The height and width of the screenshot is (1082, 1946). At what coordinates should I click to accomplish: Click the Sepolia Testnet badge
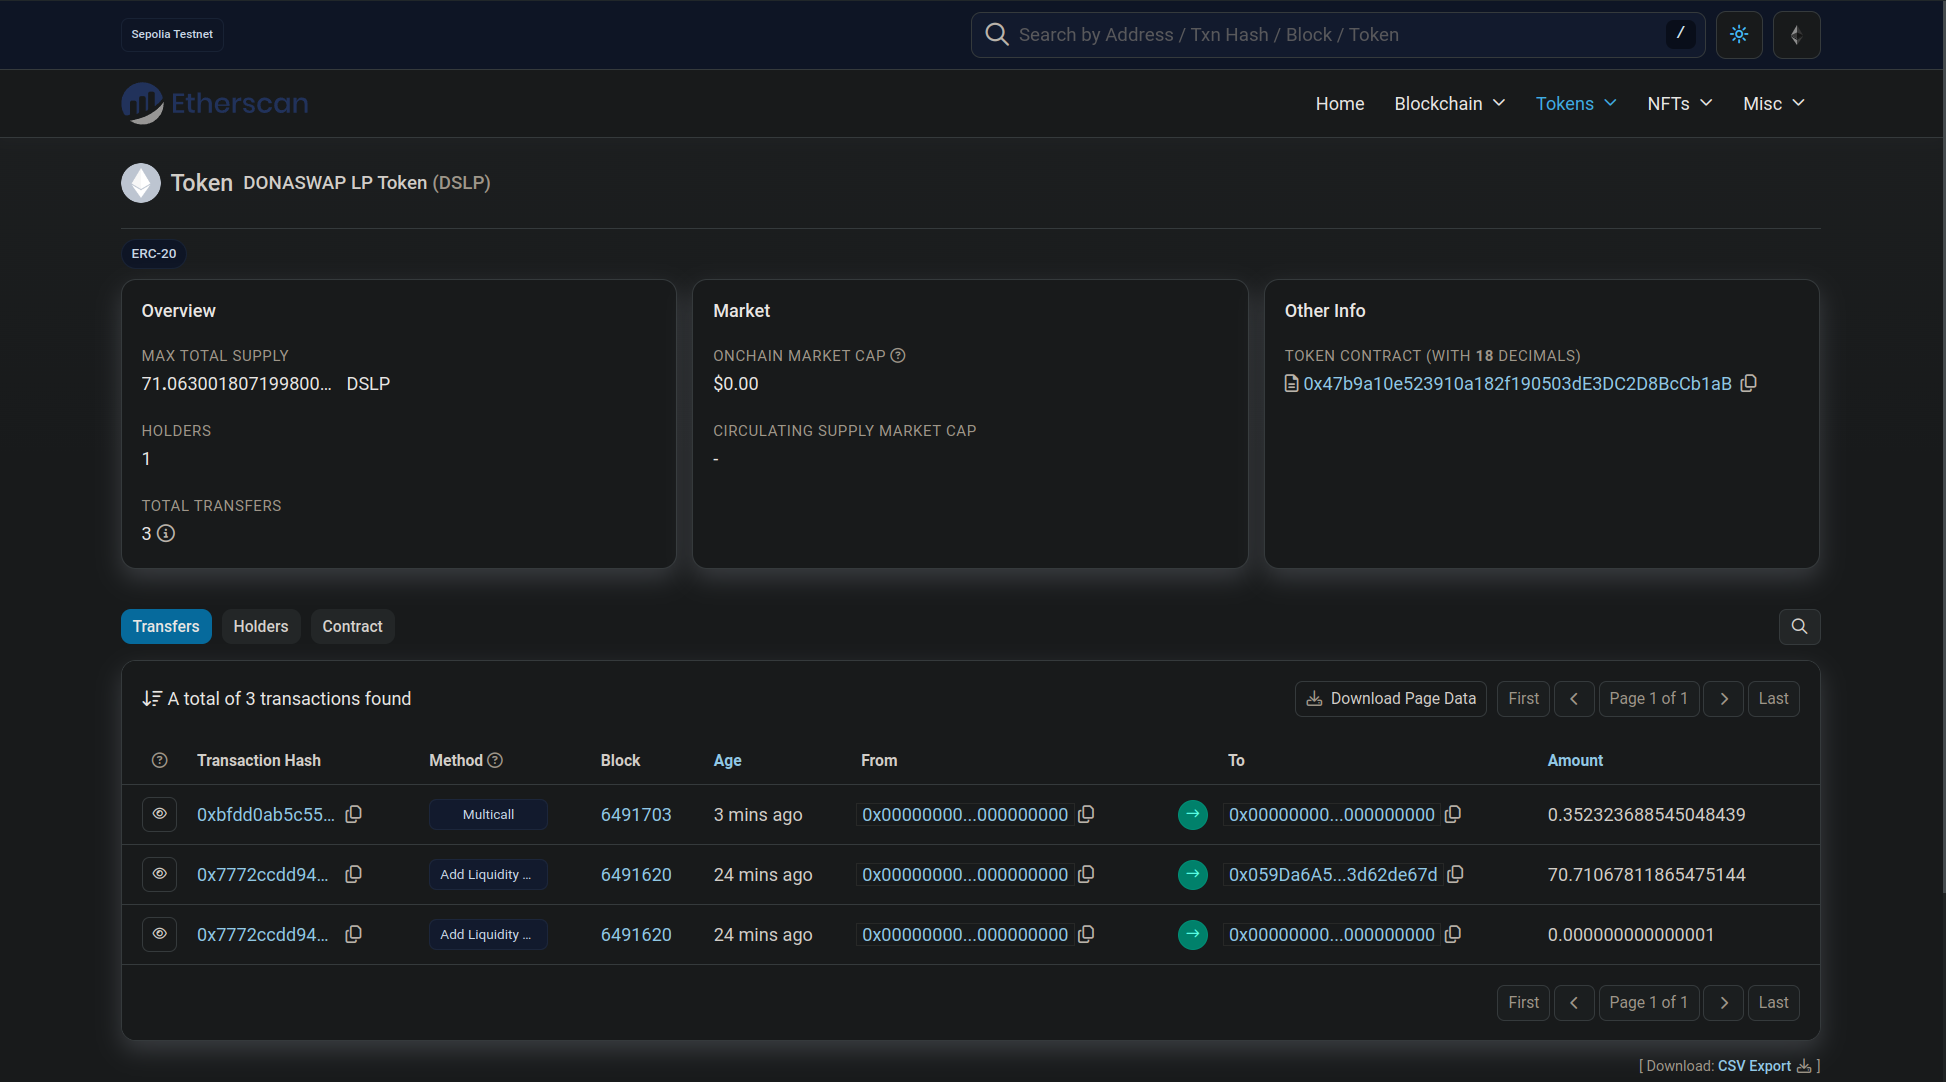click(172, 35)
